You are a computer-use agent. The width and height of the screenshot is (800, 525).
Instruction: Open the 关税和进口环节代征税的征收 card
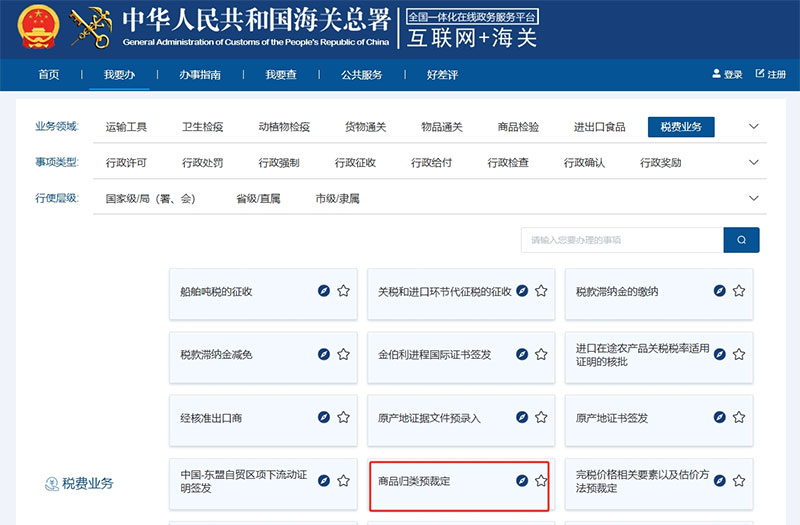[444, 292]
